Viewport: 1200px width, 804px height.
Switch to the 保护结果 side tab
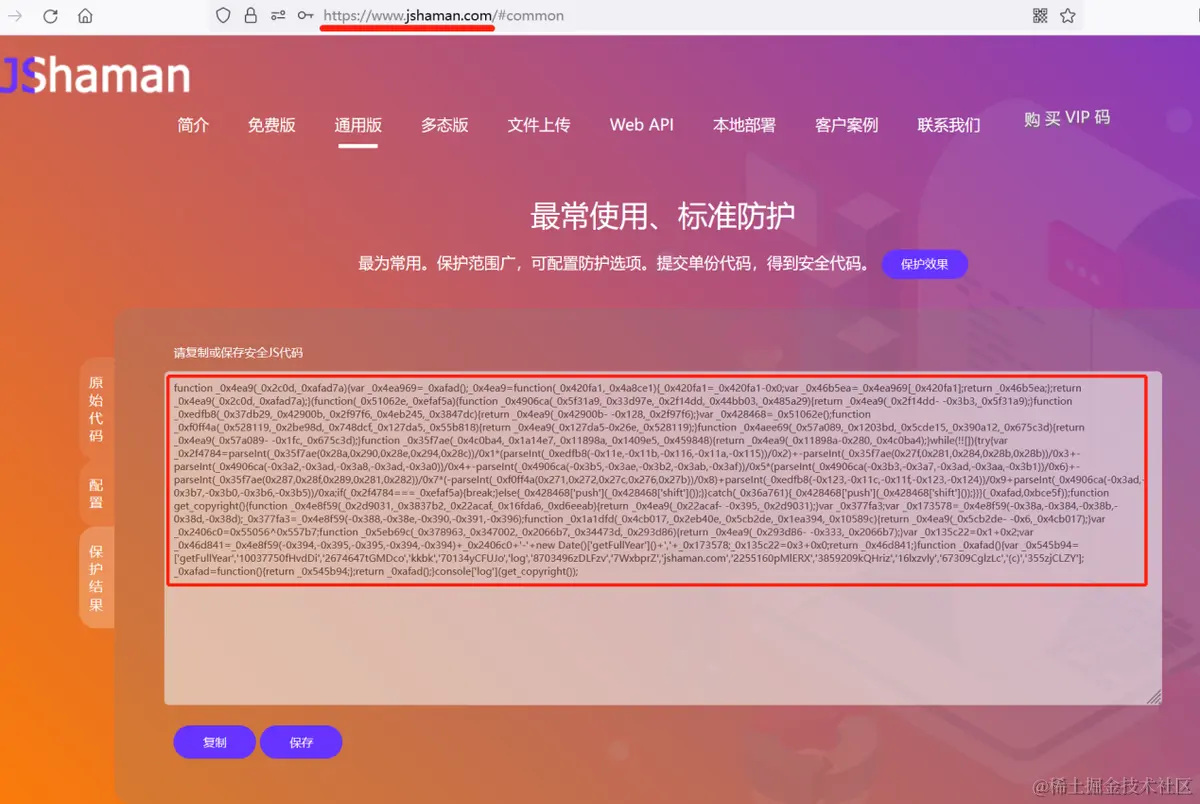coord(96,579)
